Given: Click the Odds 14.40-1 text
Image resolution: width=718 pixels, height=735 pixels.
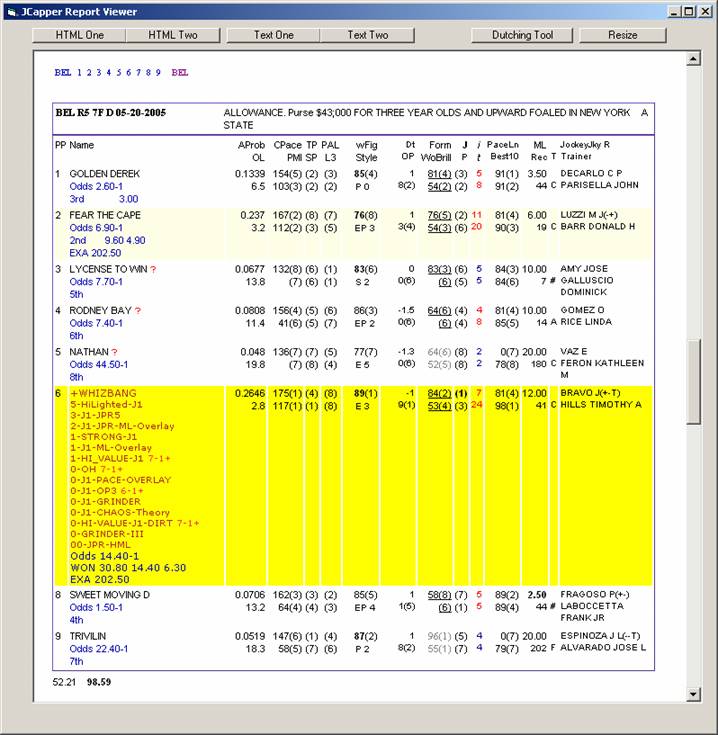Looking at the screenshot, I should coord(105,556).
